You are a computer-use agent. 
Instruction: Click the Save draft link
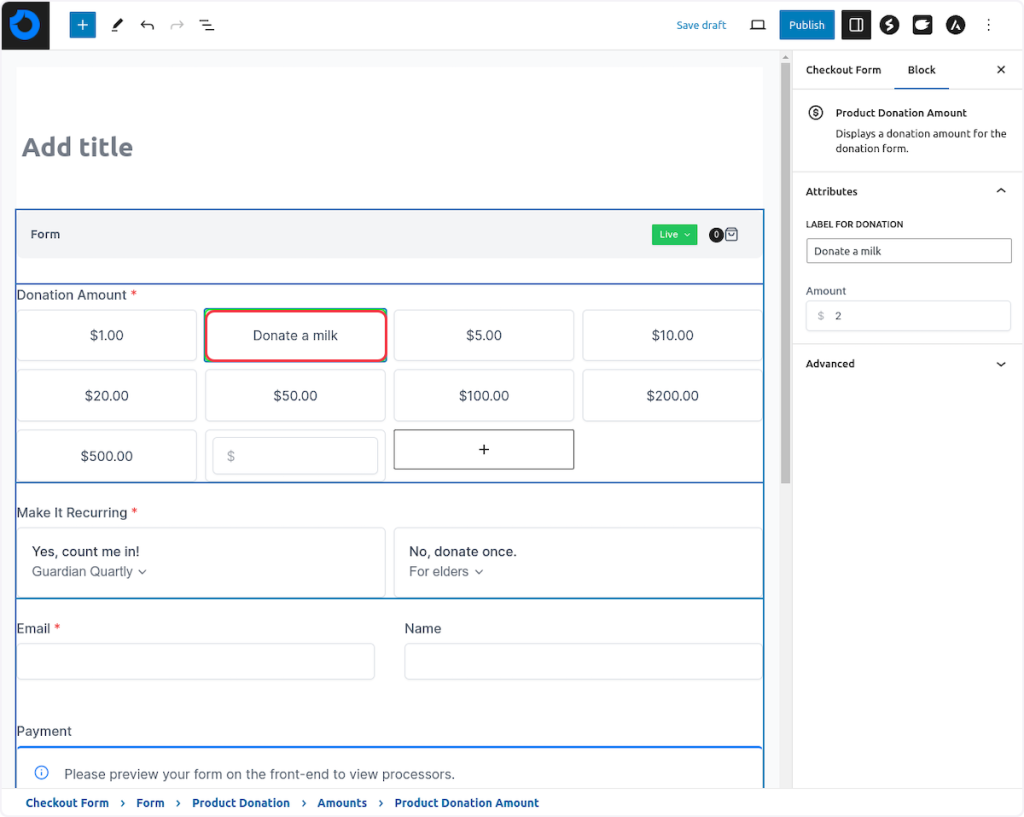[701, 25]
